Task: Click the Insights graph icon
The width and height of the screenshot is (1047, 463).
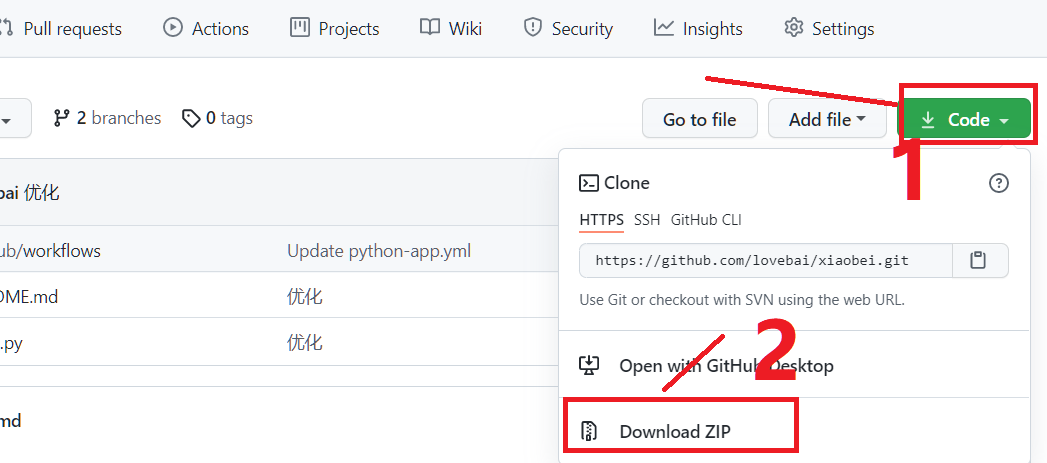Action: pos(664,28)
